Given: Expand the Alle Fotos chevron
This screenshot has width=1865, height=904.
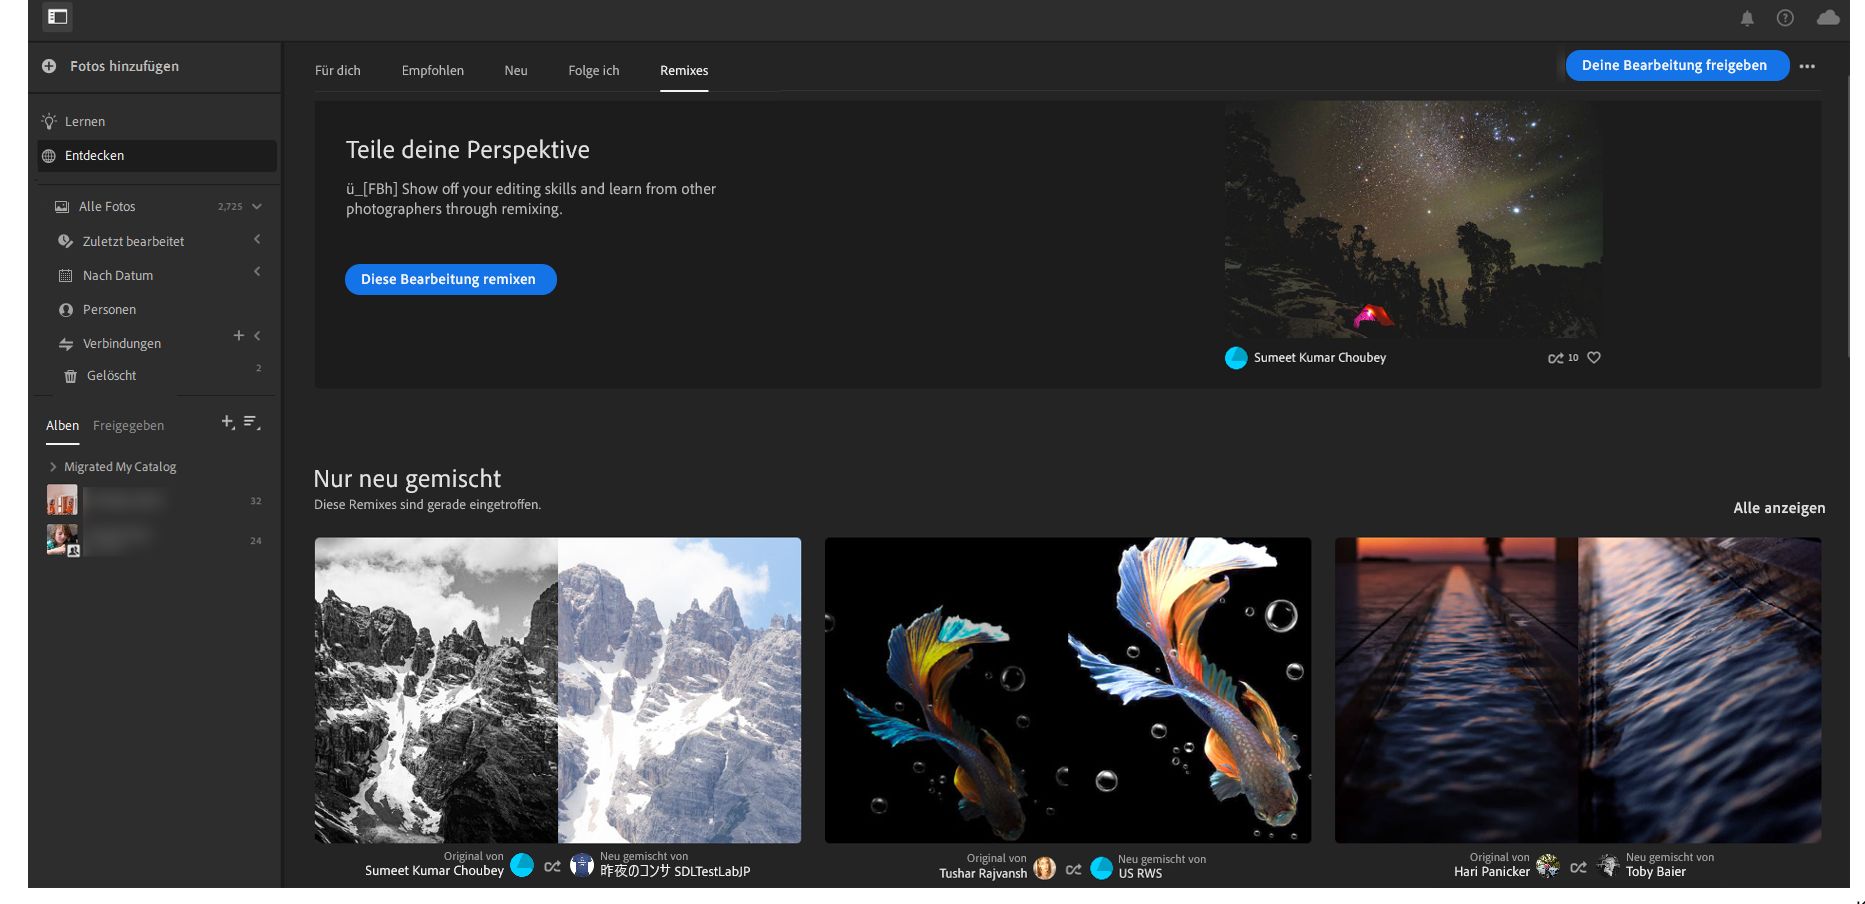Looking at the screenshot, I should (257, 207).
